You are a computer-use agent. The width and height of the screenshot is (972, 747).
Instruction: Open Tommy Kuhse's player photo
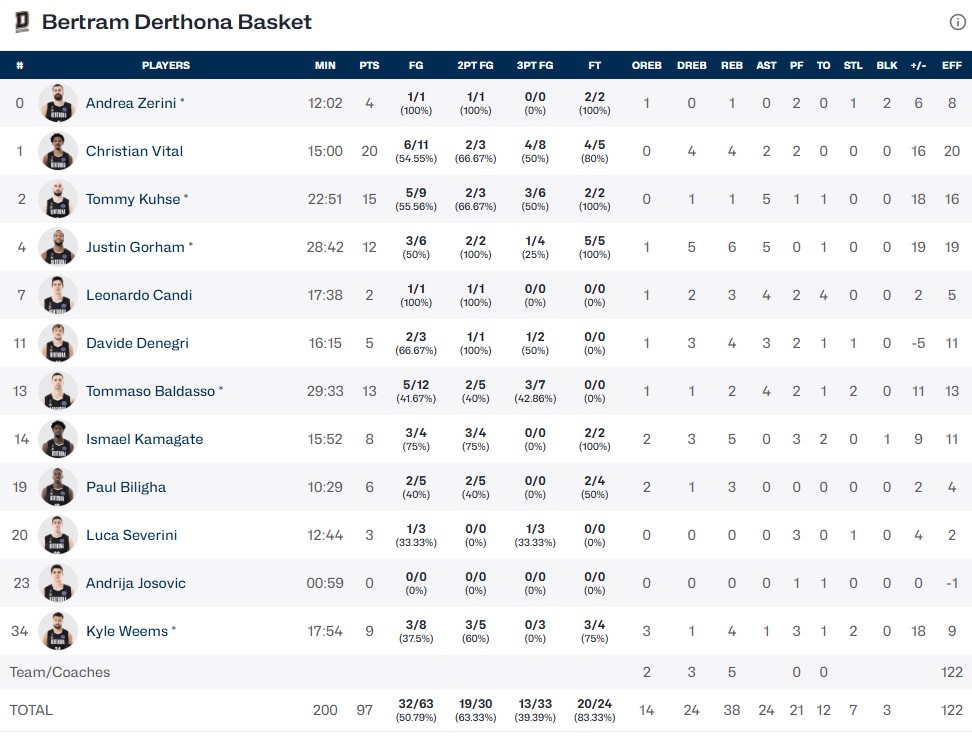pos(58,199)
